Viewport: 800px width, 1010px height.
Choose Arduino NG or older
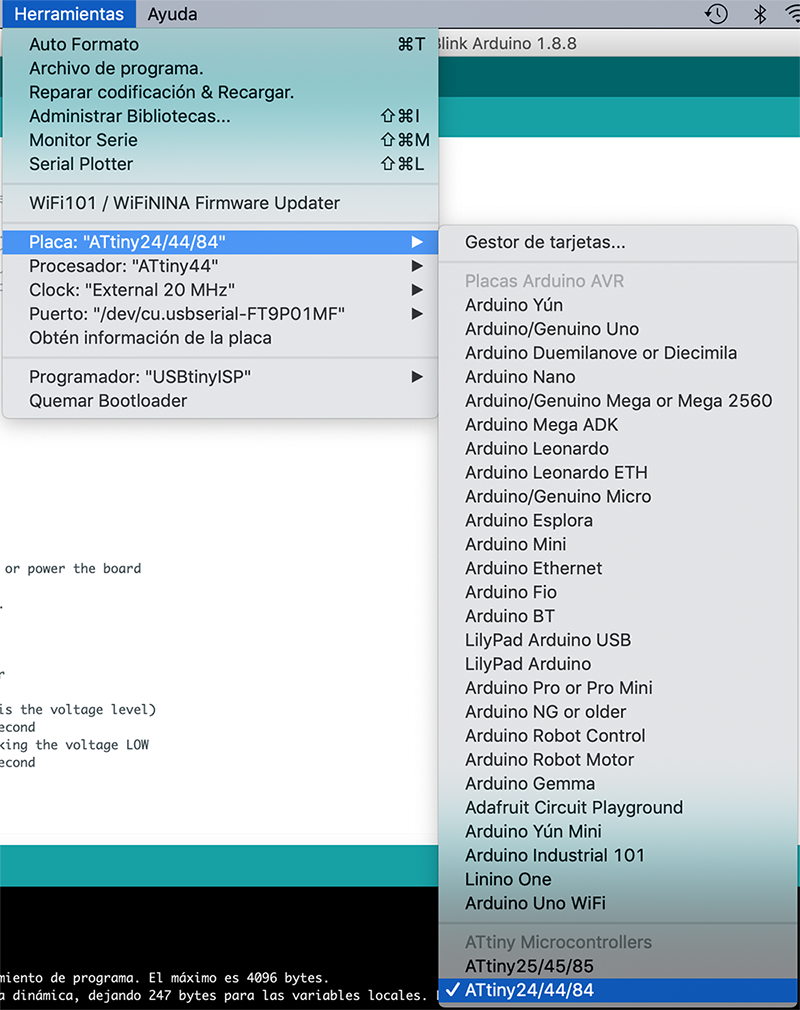[618, 712]
